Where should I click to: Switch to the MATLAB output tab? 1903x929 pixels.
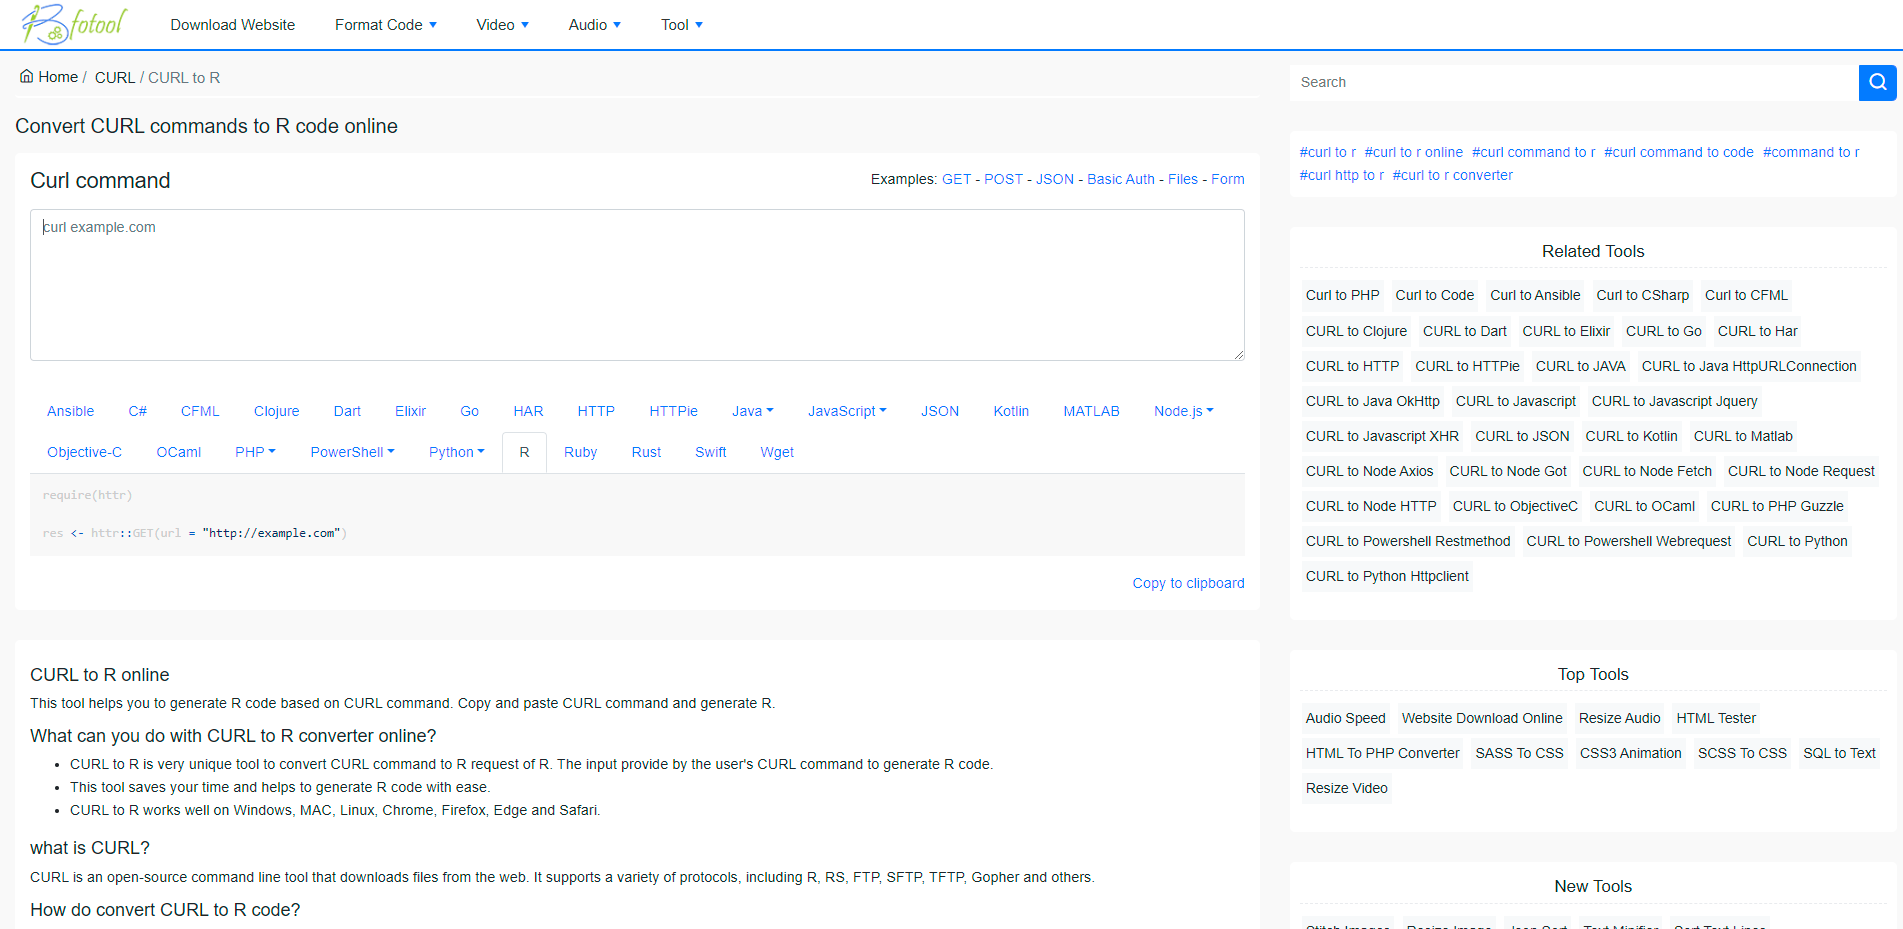tap(1091, 410)
